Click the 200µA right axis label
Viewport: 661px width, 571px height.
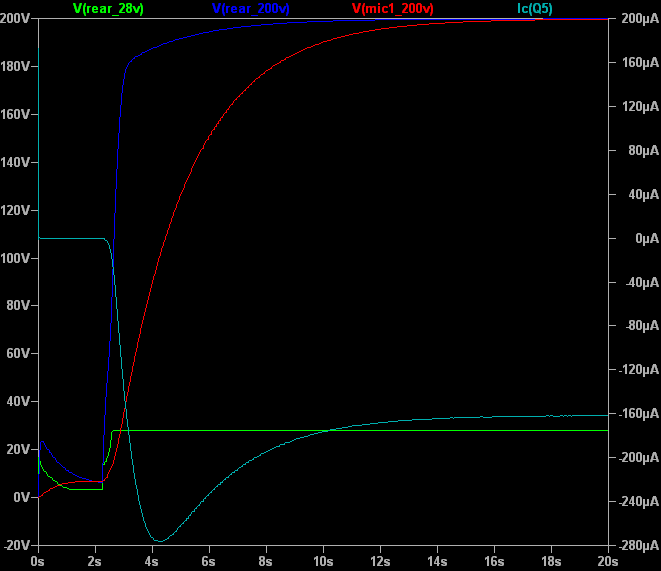point(640,19)
